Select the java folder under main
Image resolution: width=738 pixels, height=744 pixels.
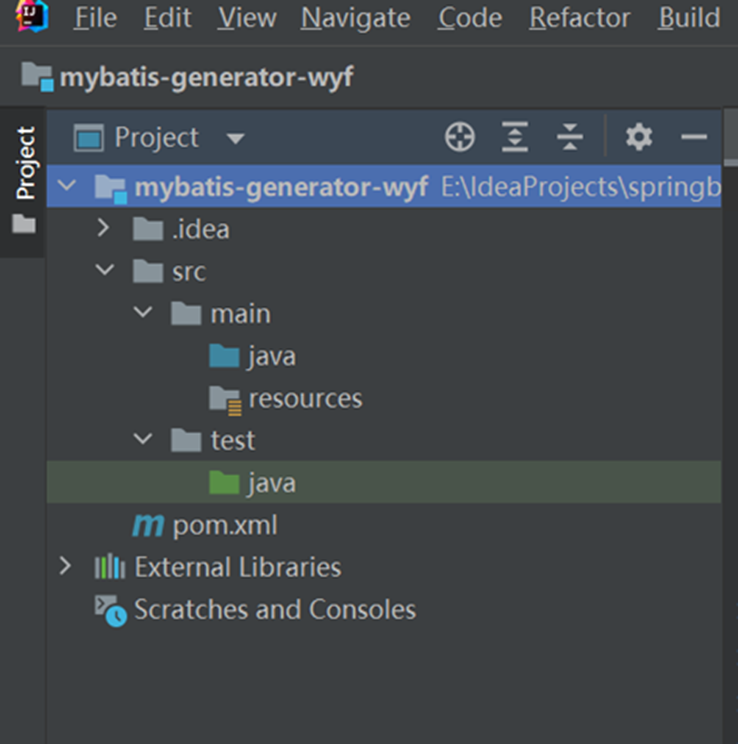pos(272,357)
